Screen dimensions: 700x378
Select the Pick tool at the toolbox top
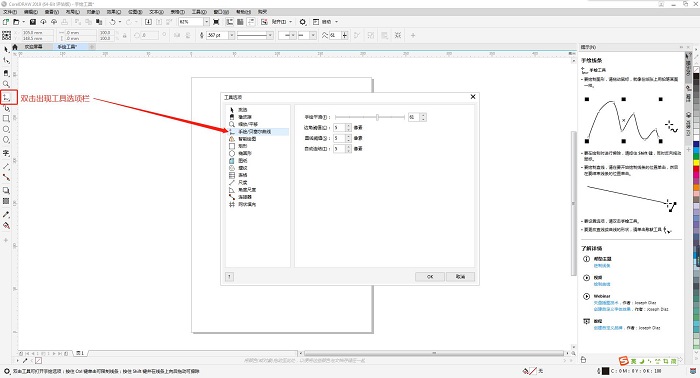6,50
